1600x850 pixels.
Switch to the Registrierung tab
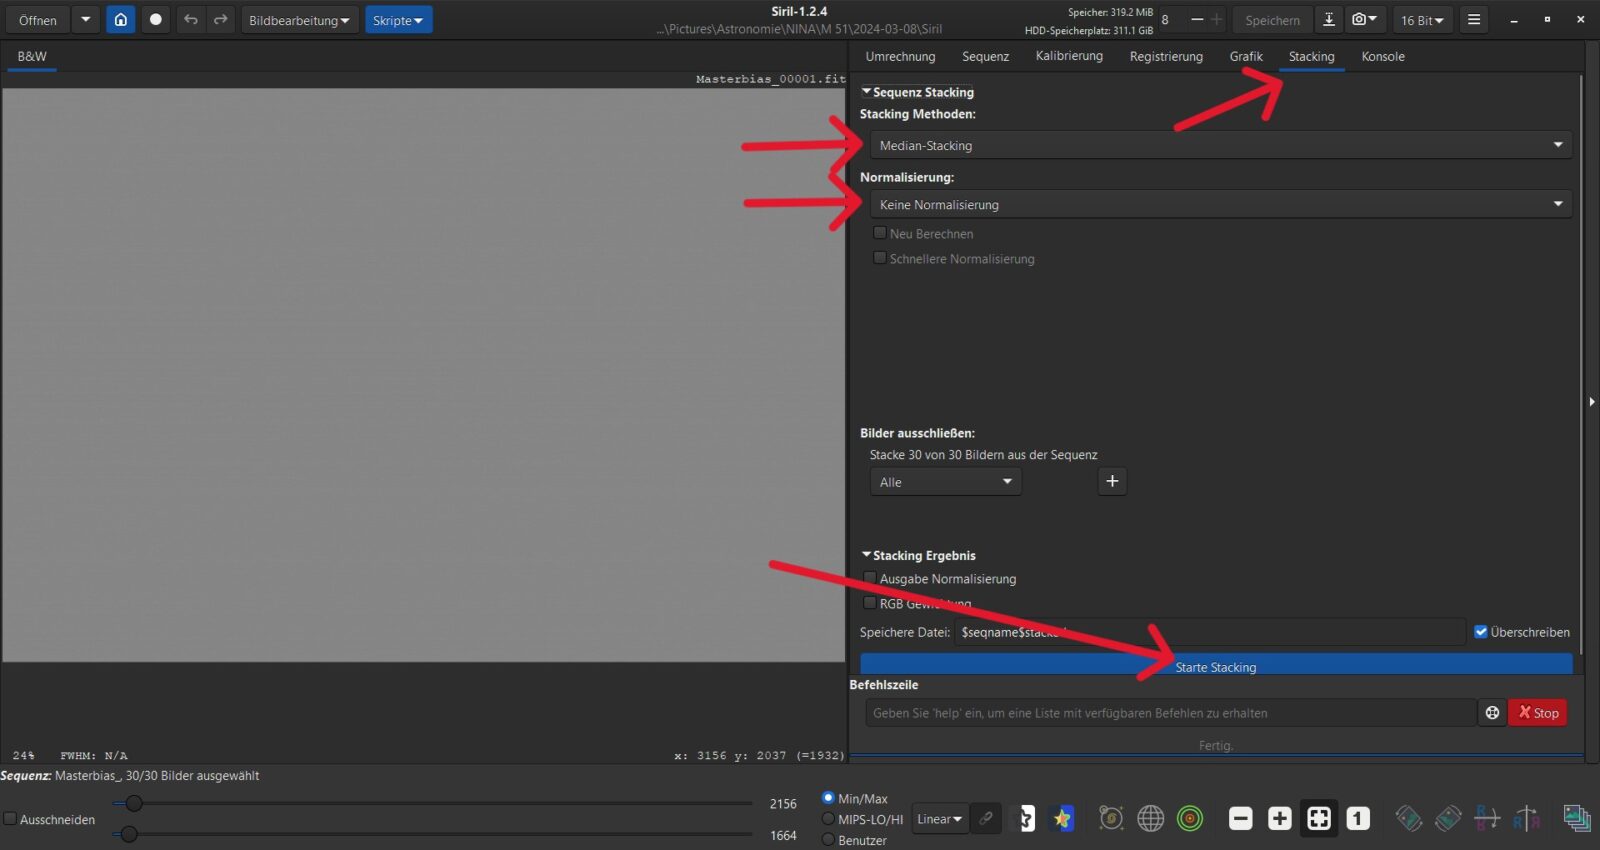[1166, 56]
